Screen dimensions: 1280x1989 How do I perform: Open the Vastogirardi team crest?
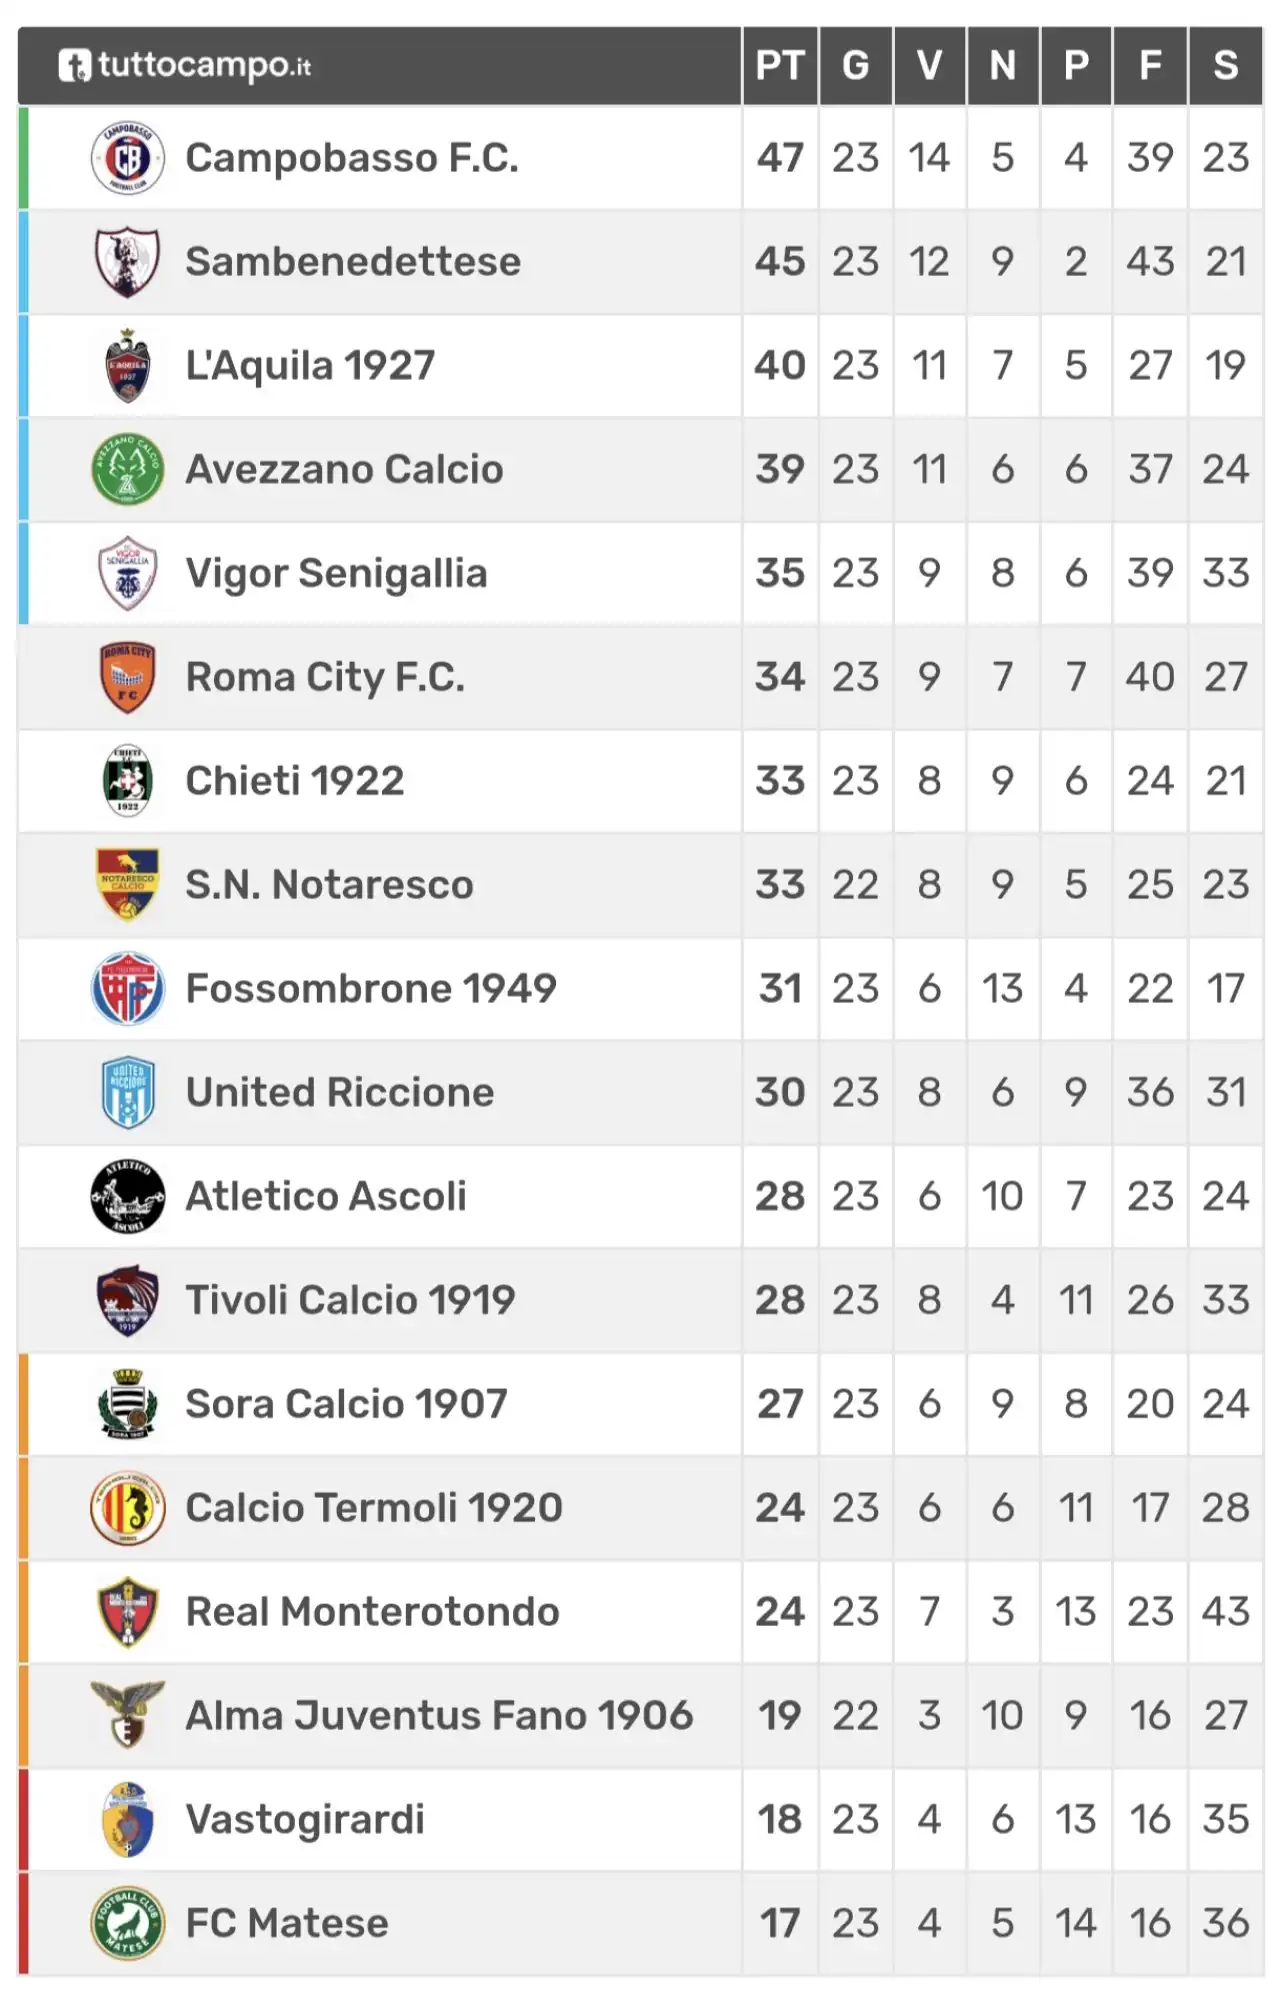(x=127, y=1819)
